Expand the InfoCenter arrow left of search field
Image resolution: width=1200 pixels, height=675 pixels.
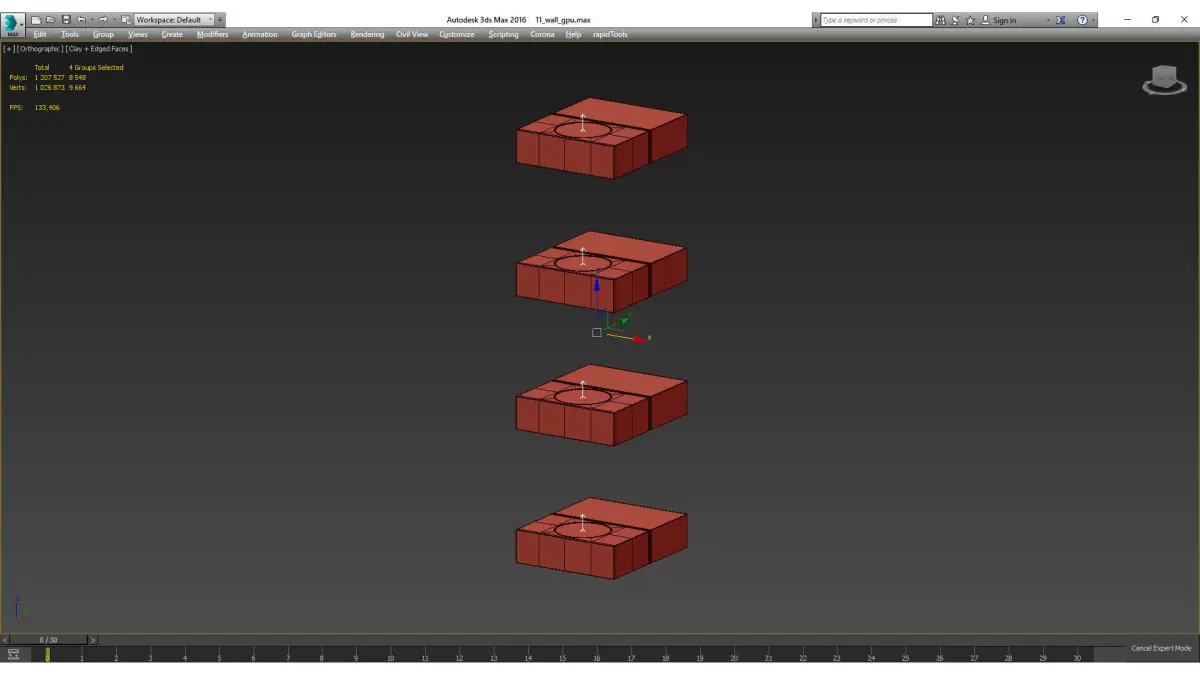[x=815, y=20]
